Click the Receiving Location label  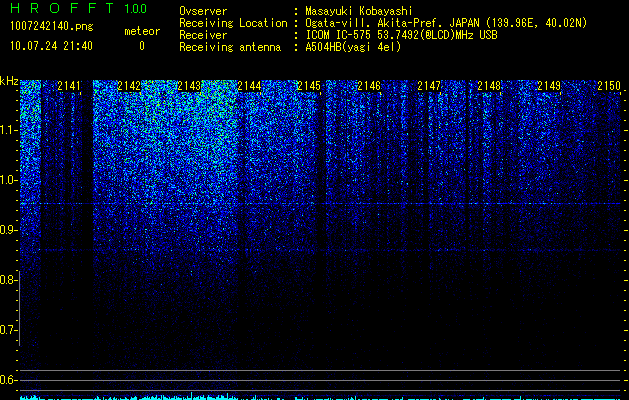point(233,23)
